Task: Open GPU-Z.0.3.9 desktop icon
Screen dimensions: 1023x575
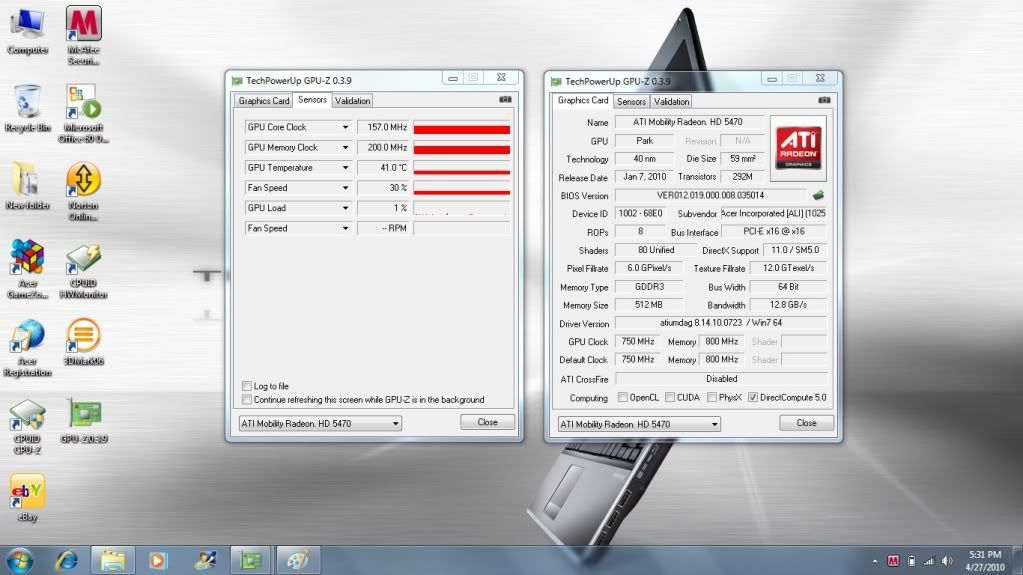Action: tap(84, 420)
